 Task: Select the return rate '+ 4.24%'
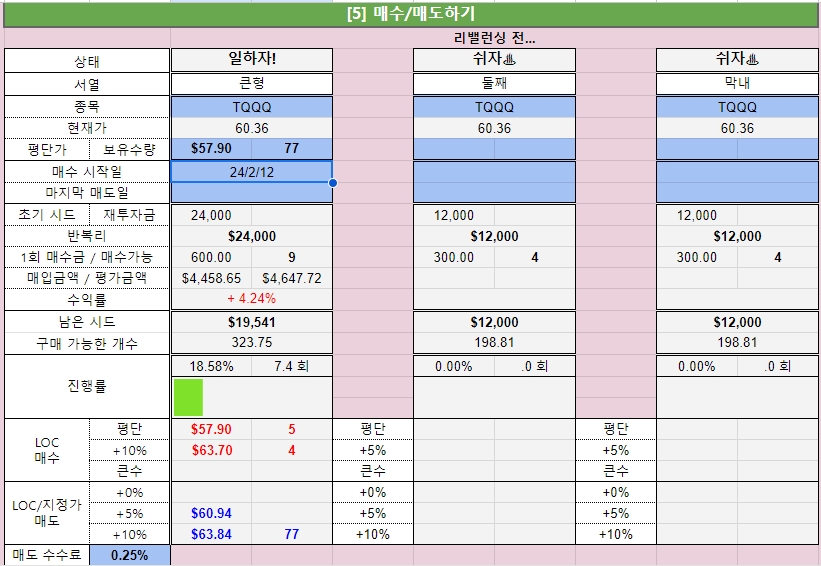pos(252,299)
